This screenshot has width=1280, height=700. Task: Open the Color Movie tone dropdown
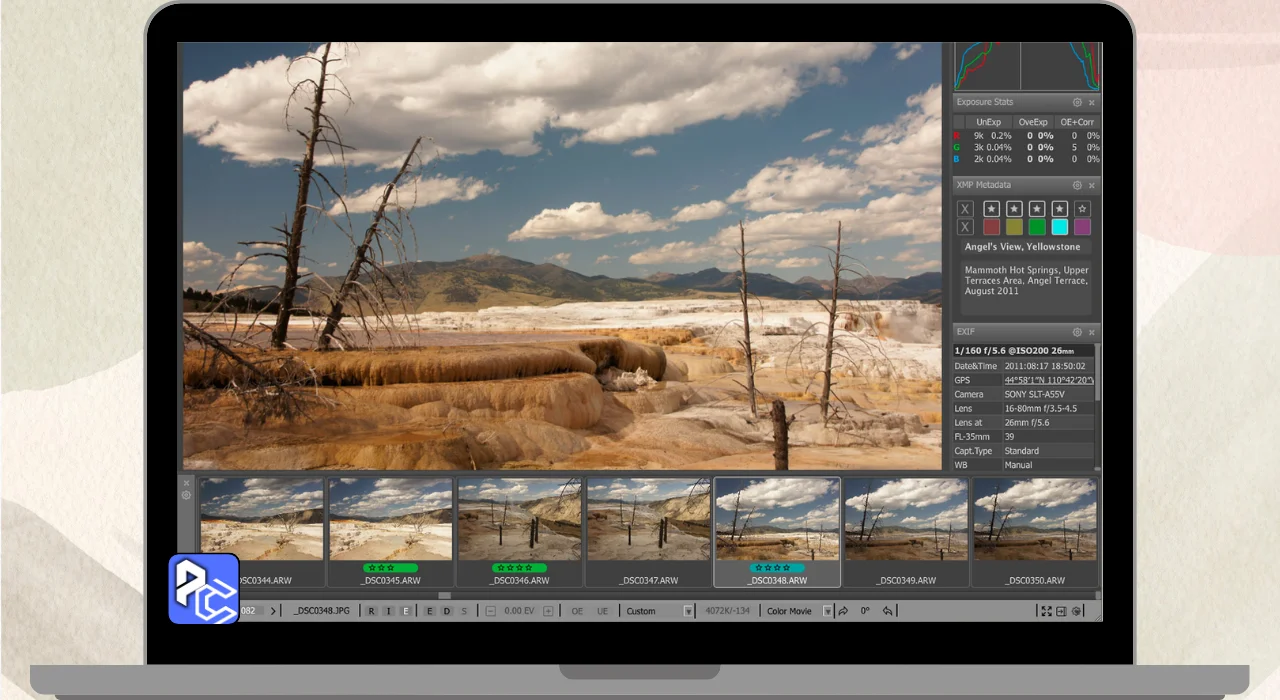(x=827, y=611)
